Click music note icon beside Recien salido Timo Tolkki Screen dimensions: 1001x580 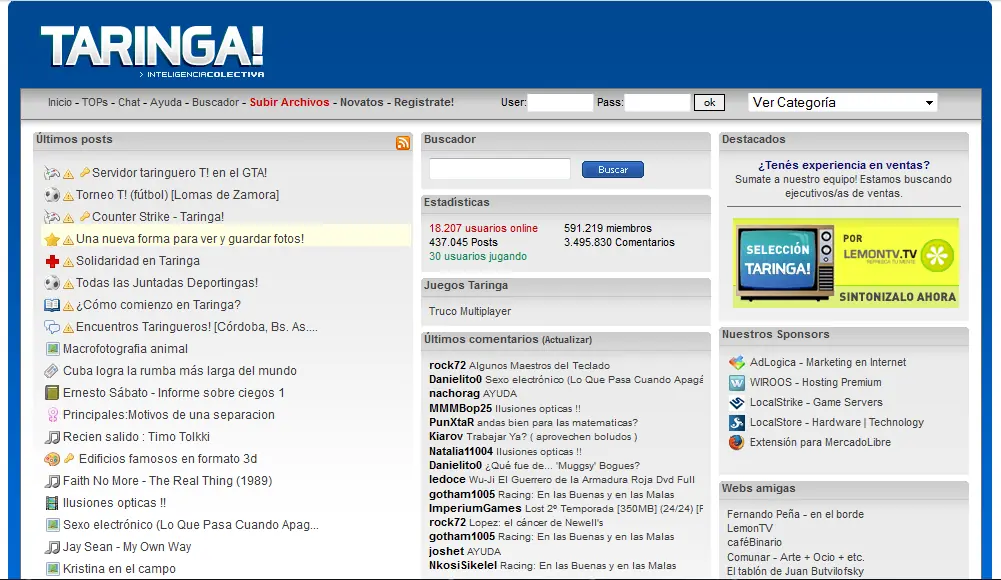coord(52,437)
